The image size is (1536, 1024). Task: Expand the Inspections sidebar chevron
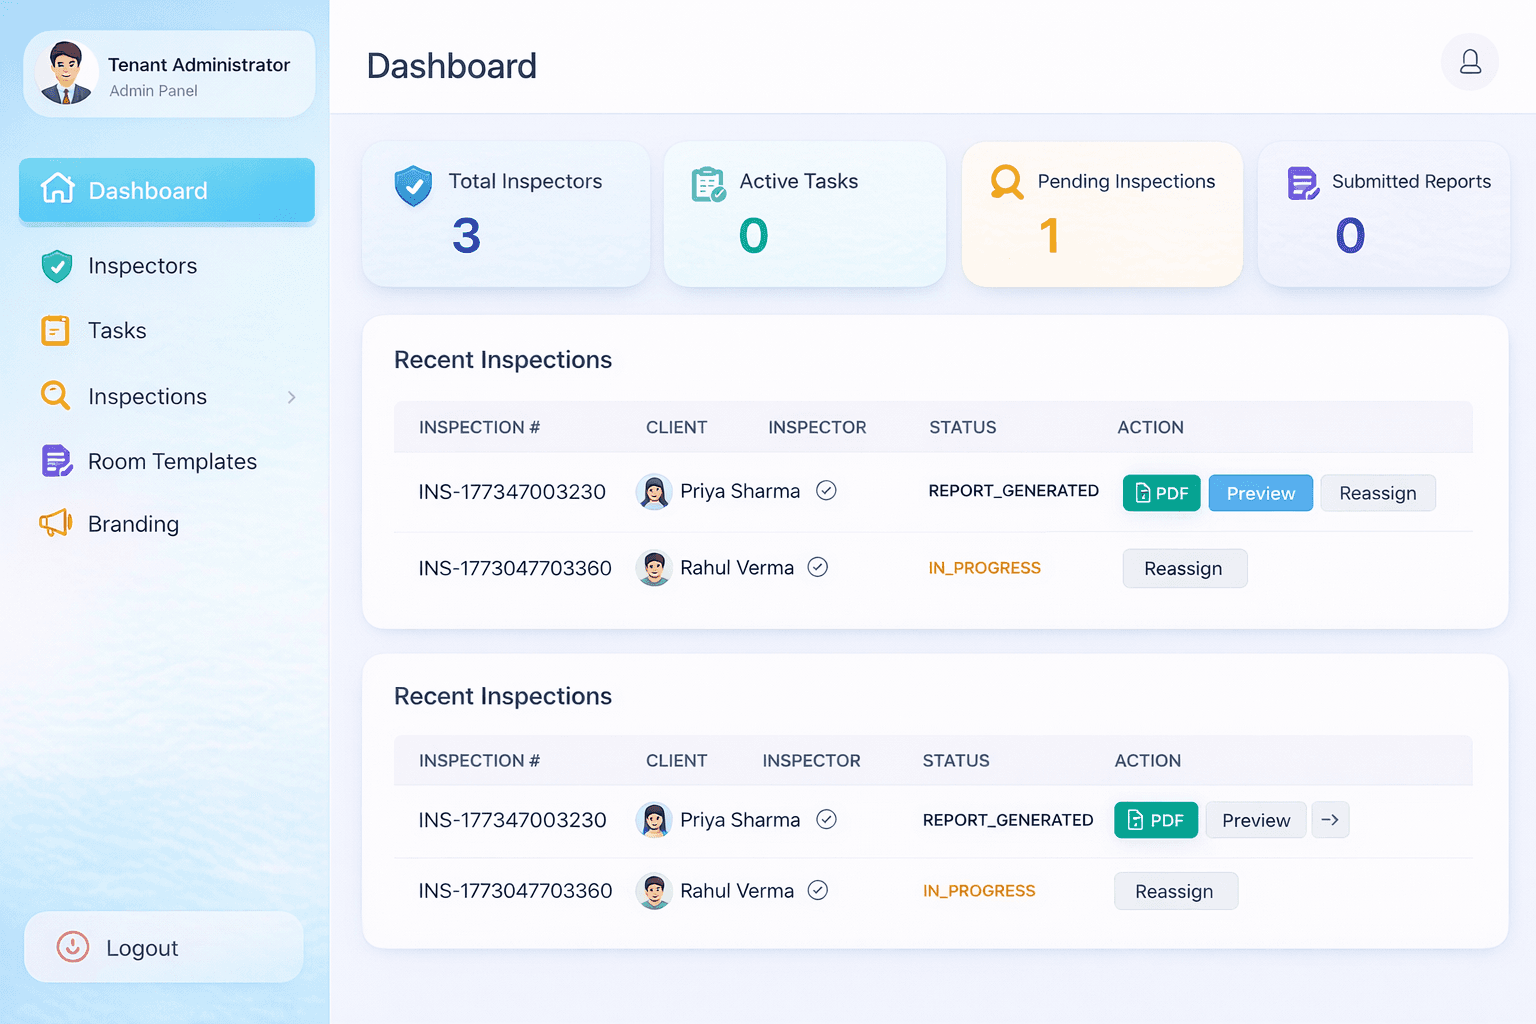pyautogui.click(x=291, y=396)
